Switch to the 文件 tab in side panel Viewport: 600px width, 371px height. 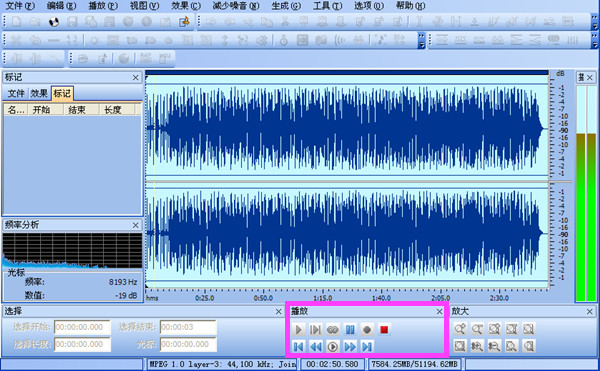(x=16, y=93)
